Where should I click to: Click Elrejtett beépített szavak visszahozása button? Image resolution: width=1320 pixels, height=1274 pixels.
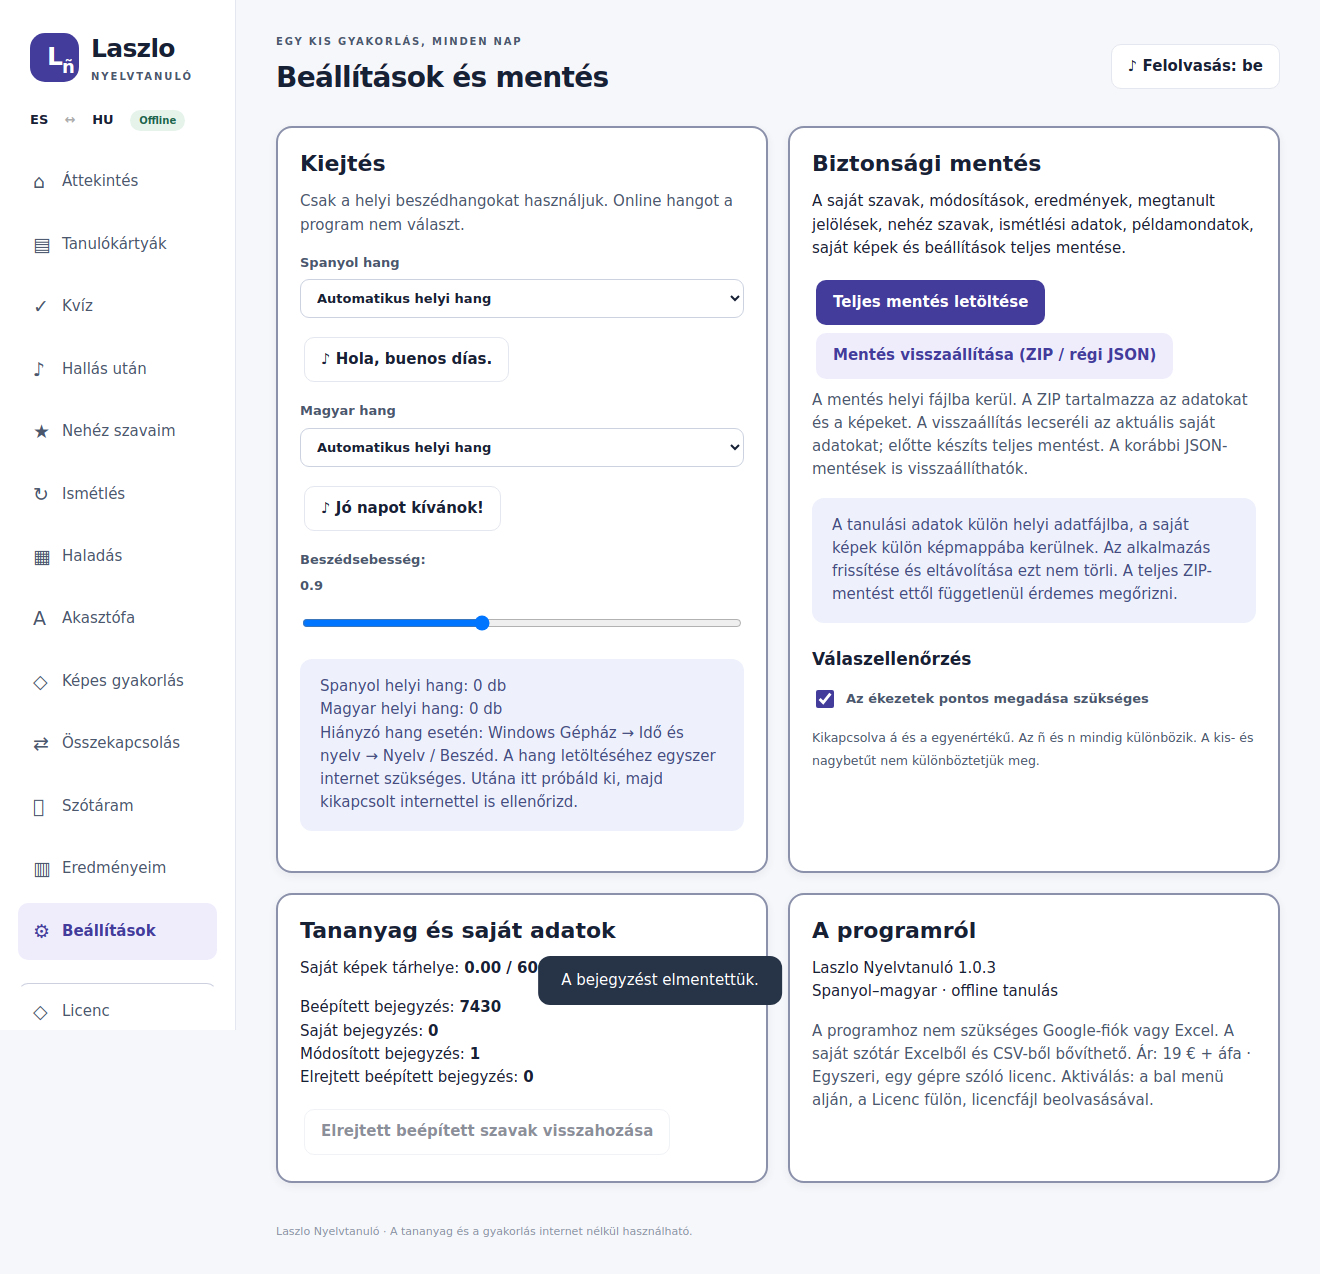click(487, 1131)
